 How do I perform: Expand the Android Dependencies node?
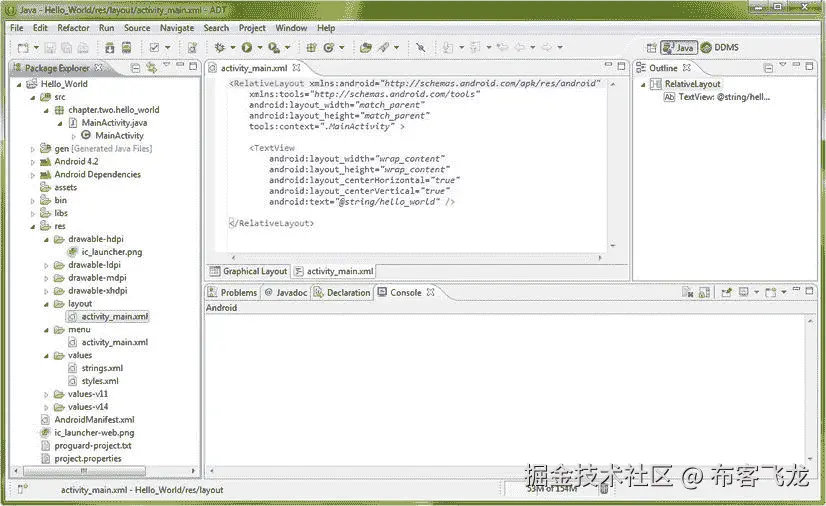tap(33, 175)
